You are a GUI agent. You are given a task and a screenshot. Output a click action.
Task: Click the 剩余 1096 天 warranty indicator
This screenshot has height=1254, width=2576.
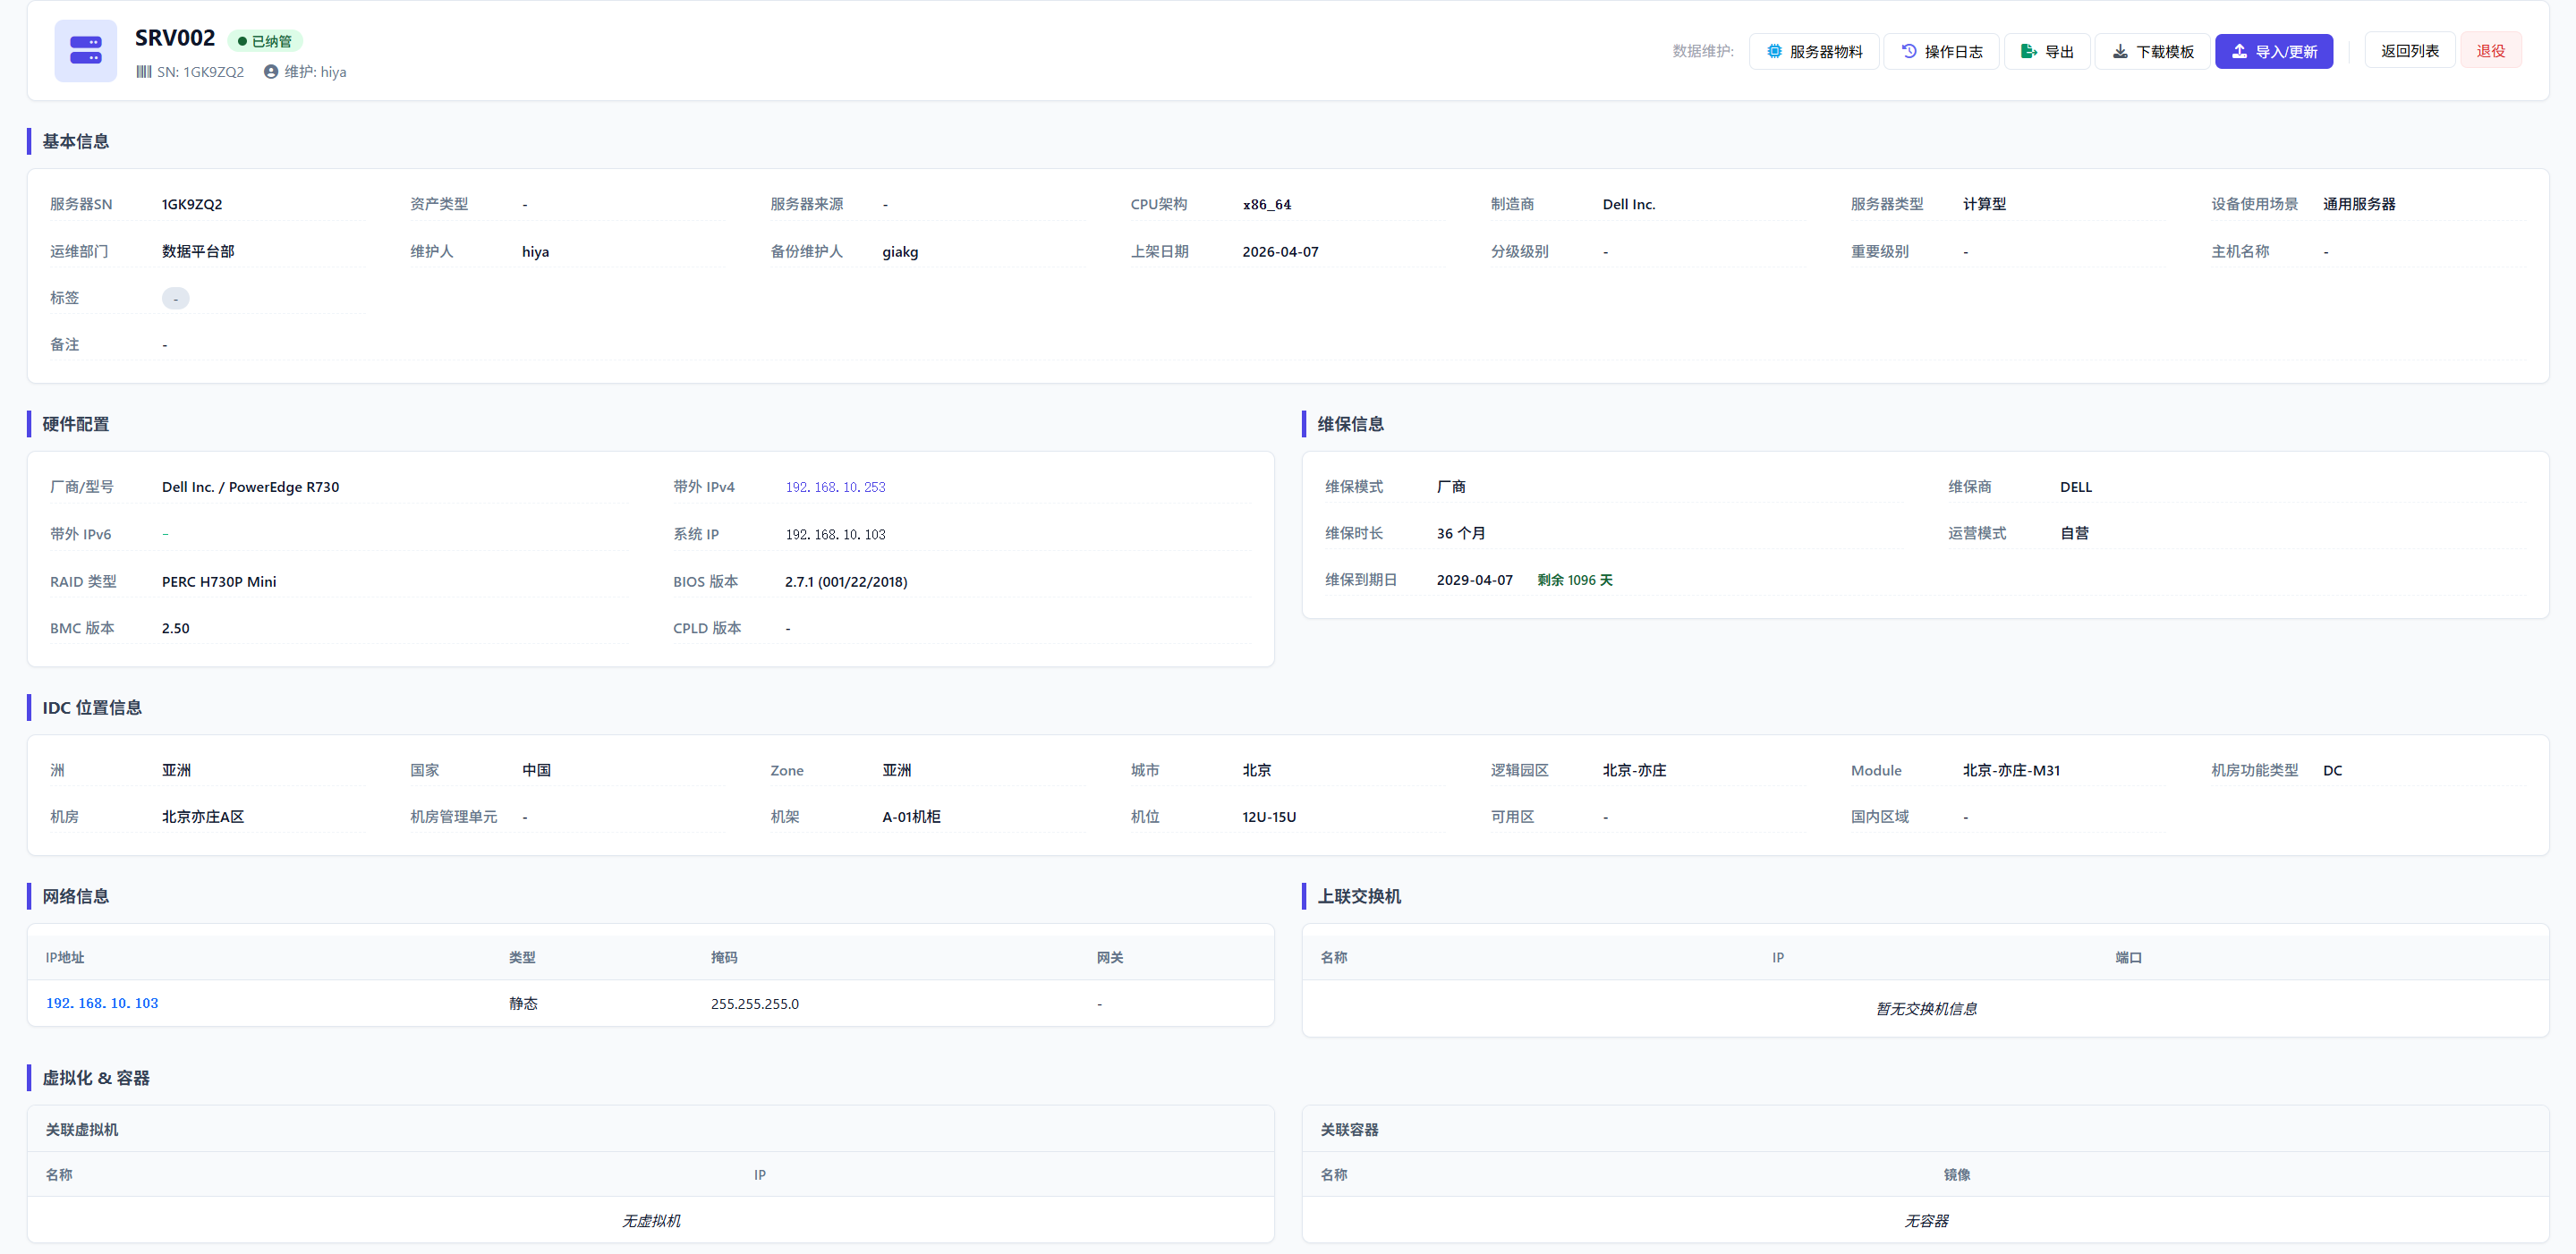point(1574,580)
